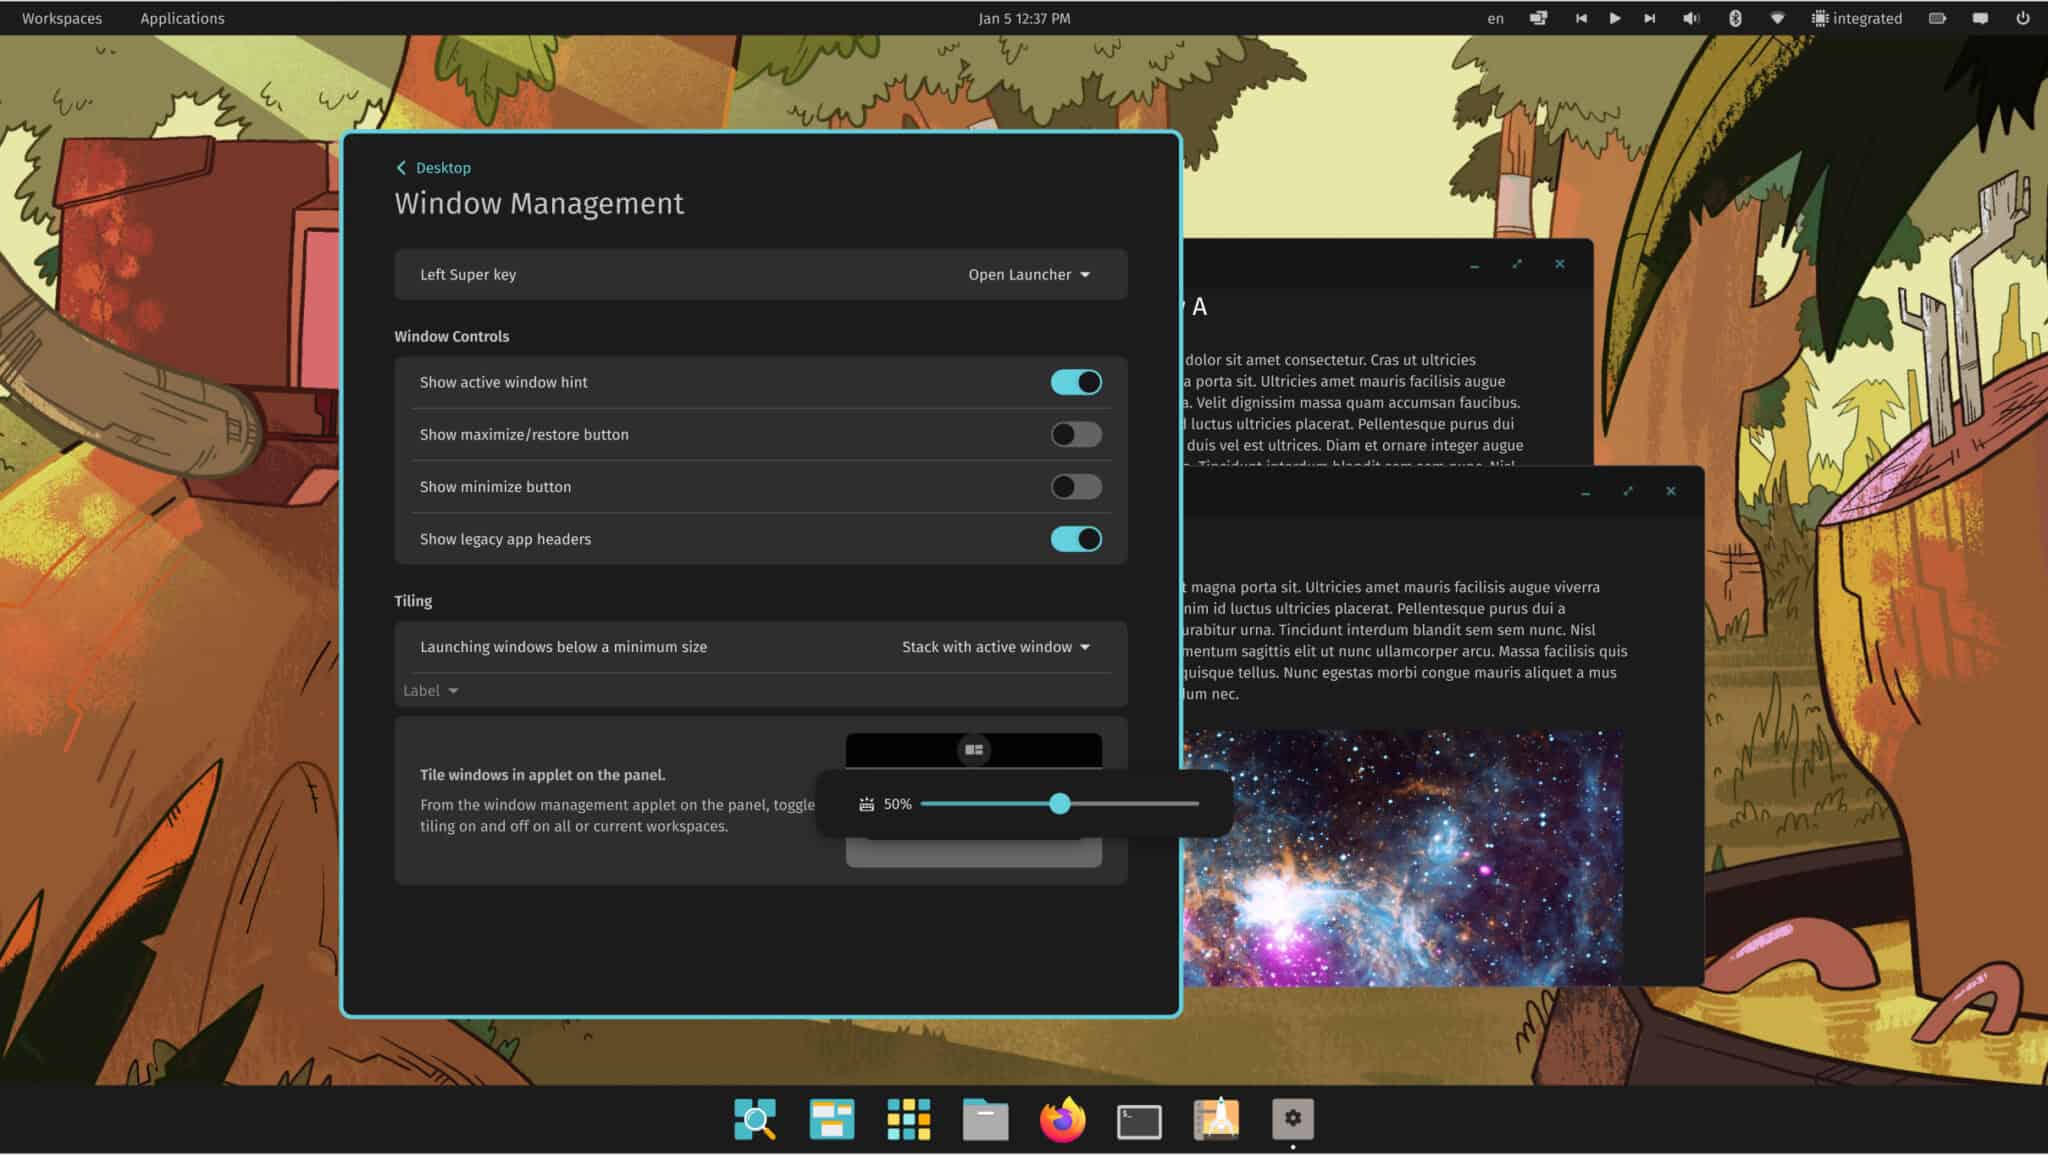Click Applications in the top menu bar
The height and width of the screenshot is (1155, 2048).
(x=183, y=17)
